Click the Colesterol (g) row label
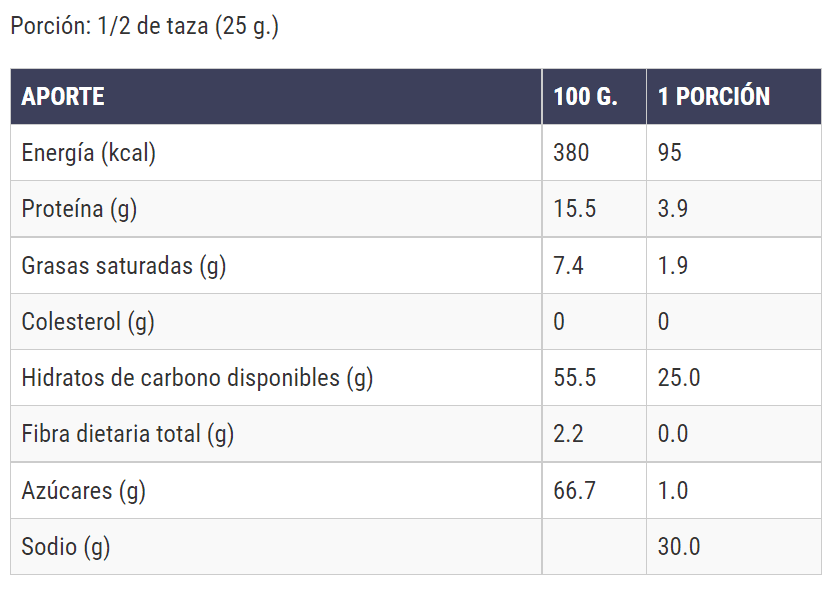 (88, 322)
